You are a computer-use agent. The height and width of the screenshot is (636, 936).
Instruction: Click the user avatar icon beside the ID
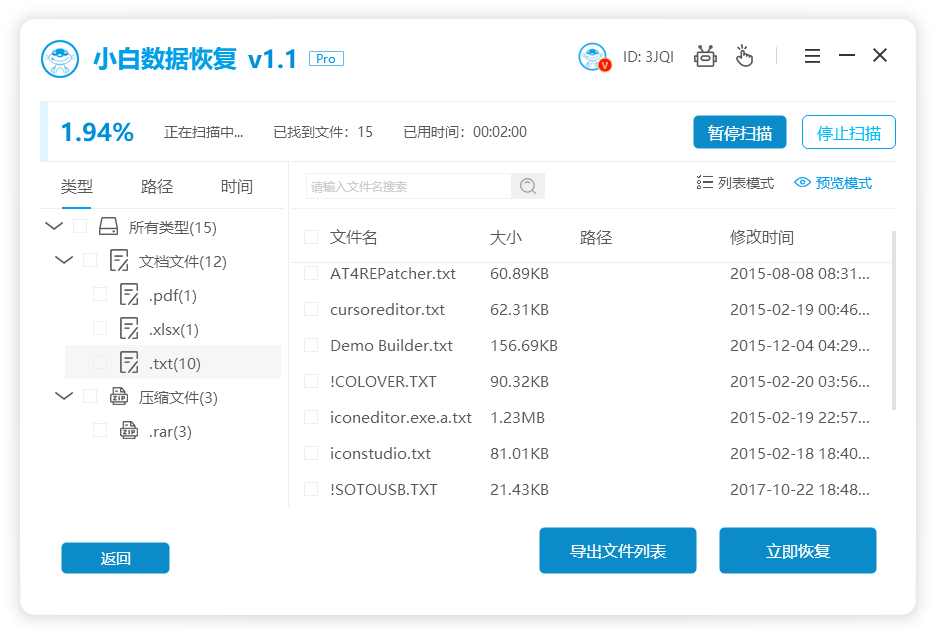[593, 57]
